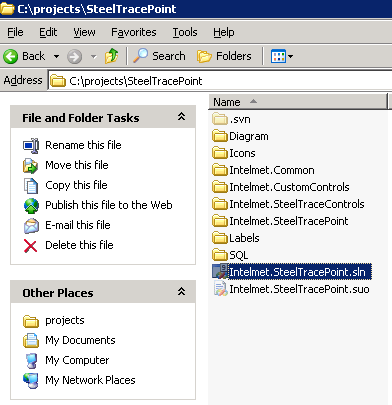The image size is (392, 405).
Task: Collapse the File and Folder Tasks panel
Action: [x=181, y=117]
